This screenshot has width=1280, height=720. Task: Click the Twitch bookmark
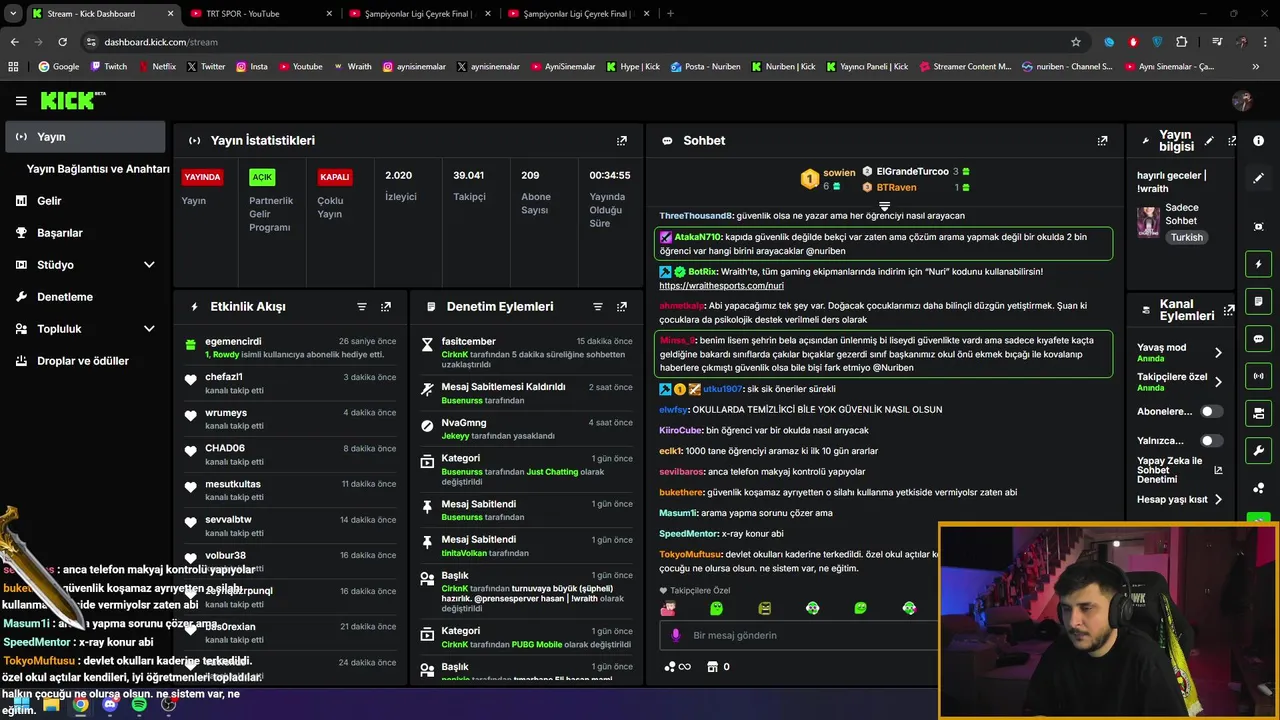tap(109, 67)
